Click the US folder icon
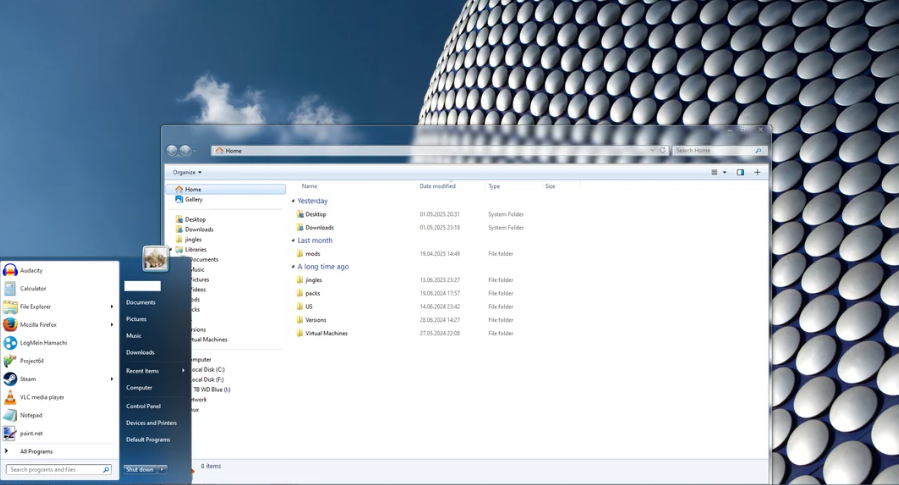899x485 pixels. [300, 307]
